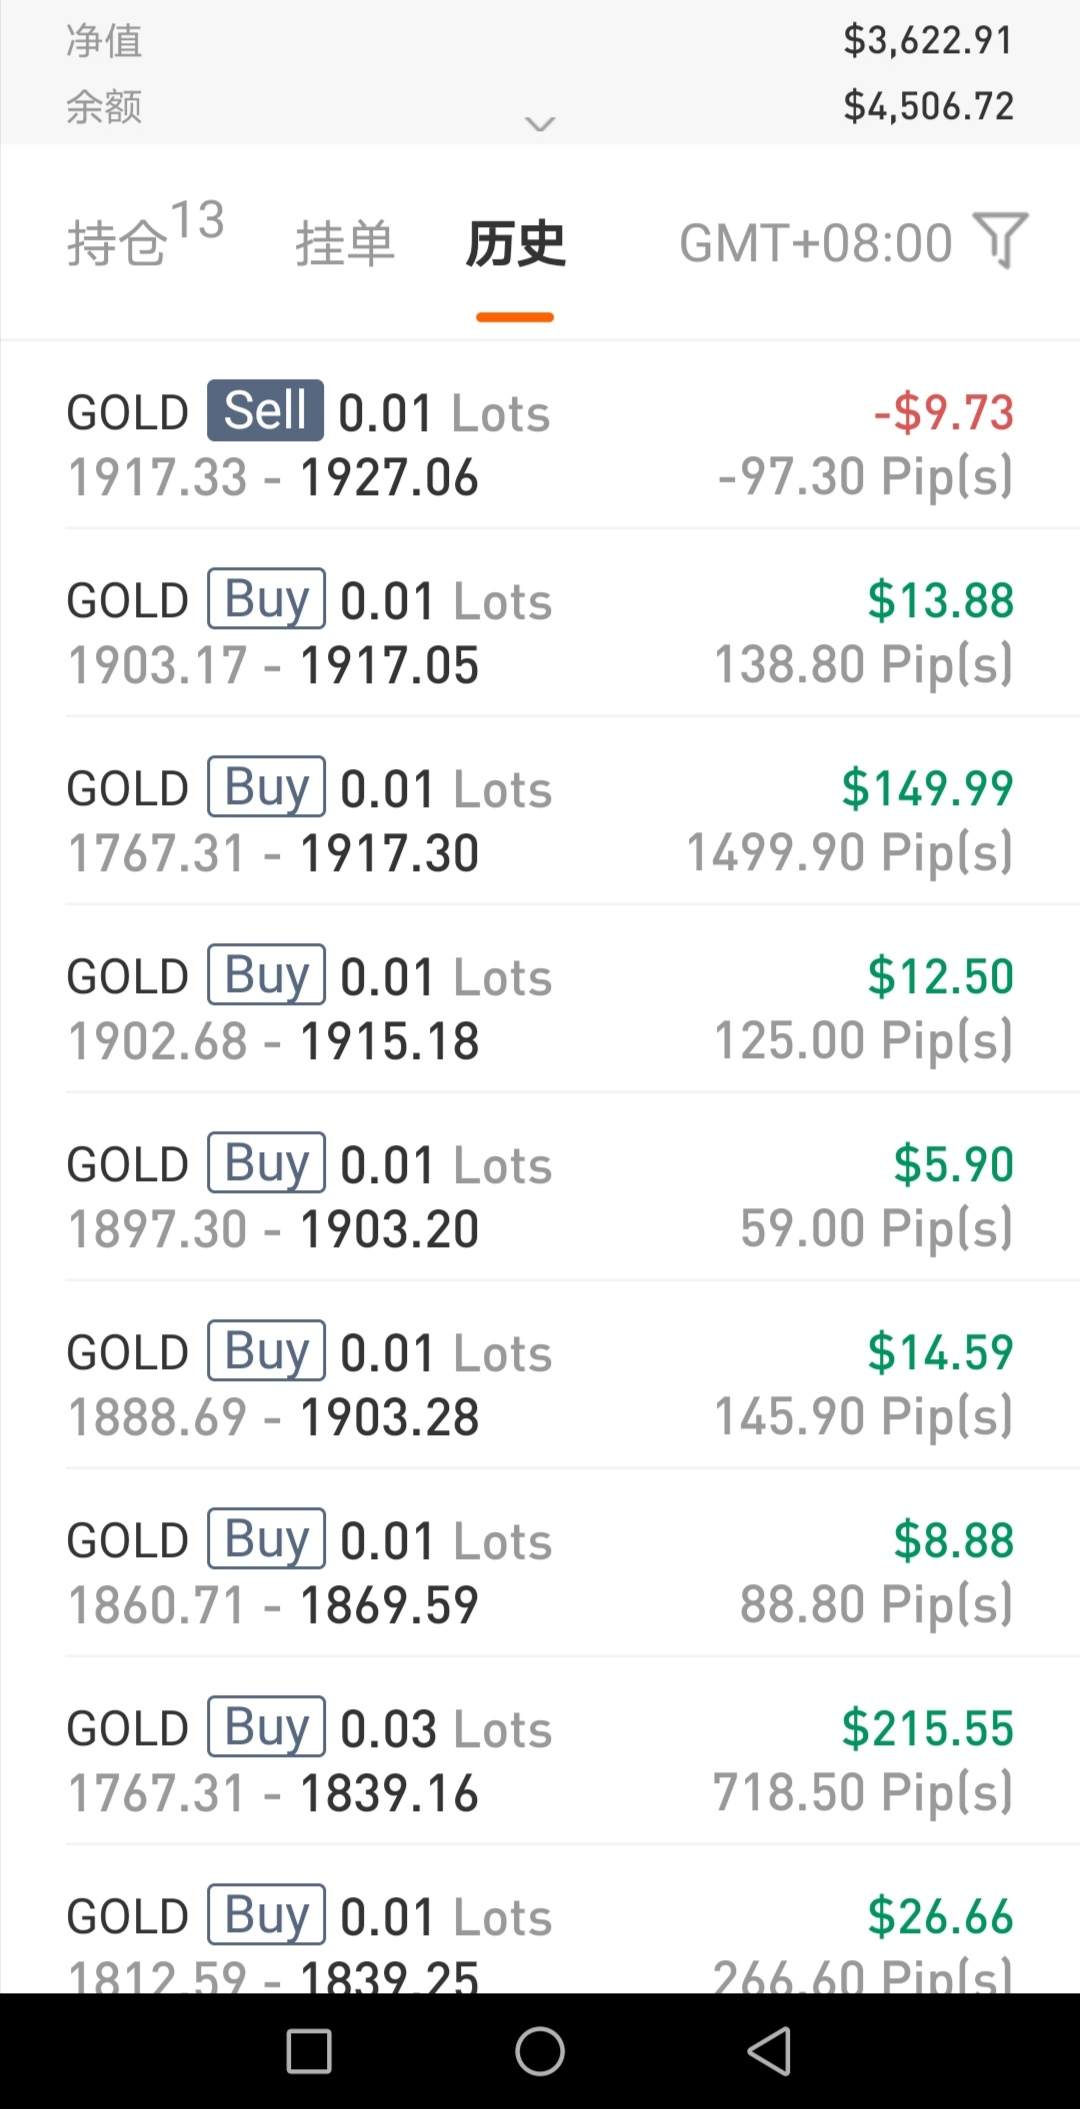Expand account summary with chevron arrow
Viewport: 1080px width, 2109px height.
540,125
